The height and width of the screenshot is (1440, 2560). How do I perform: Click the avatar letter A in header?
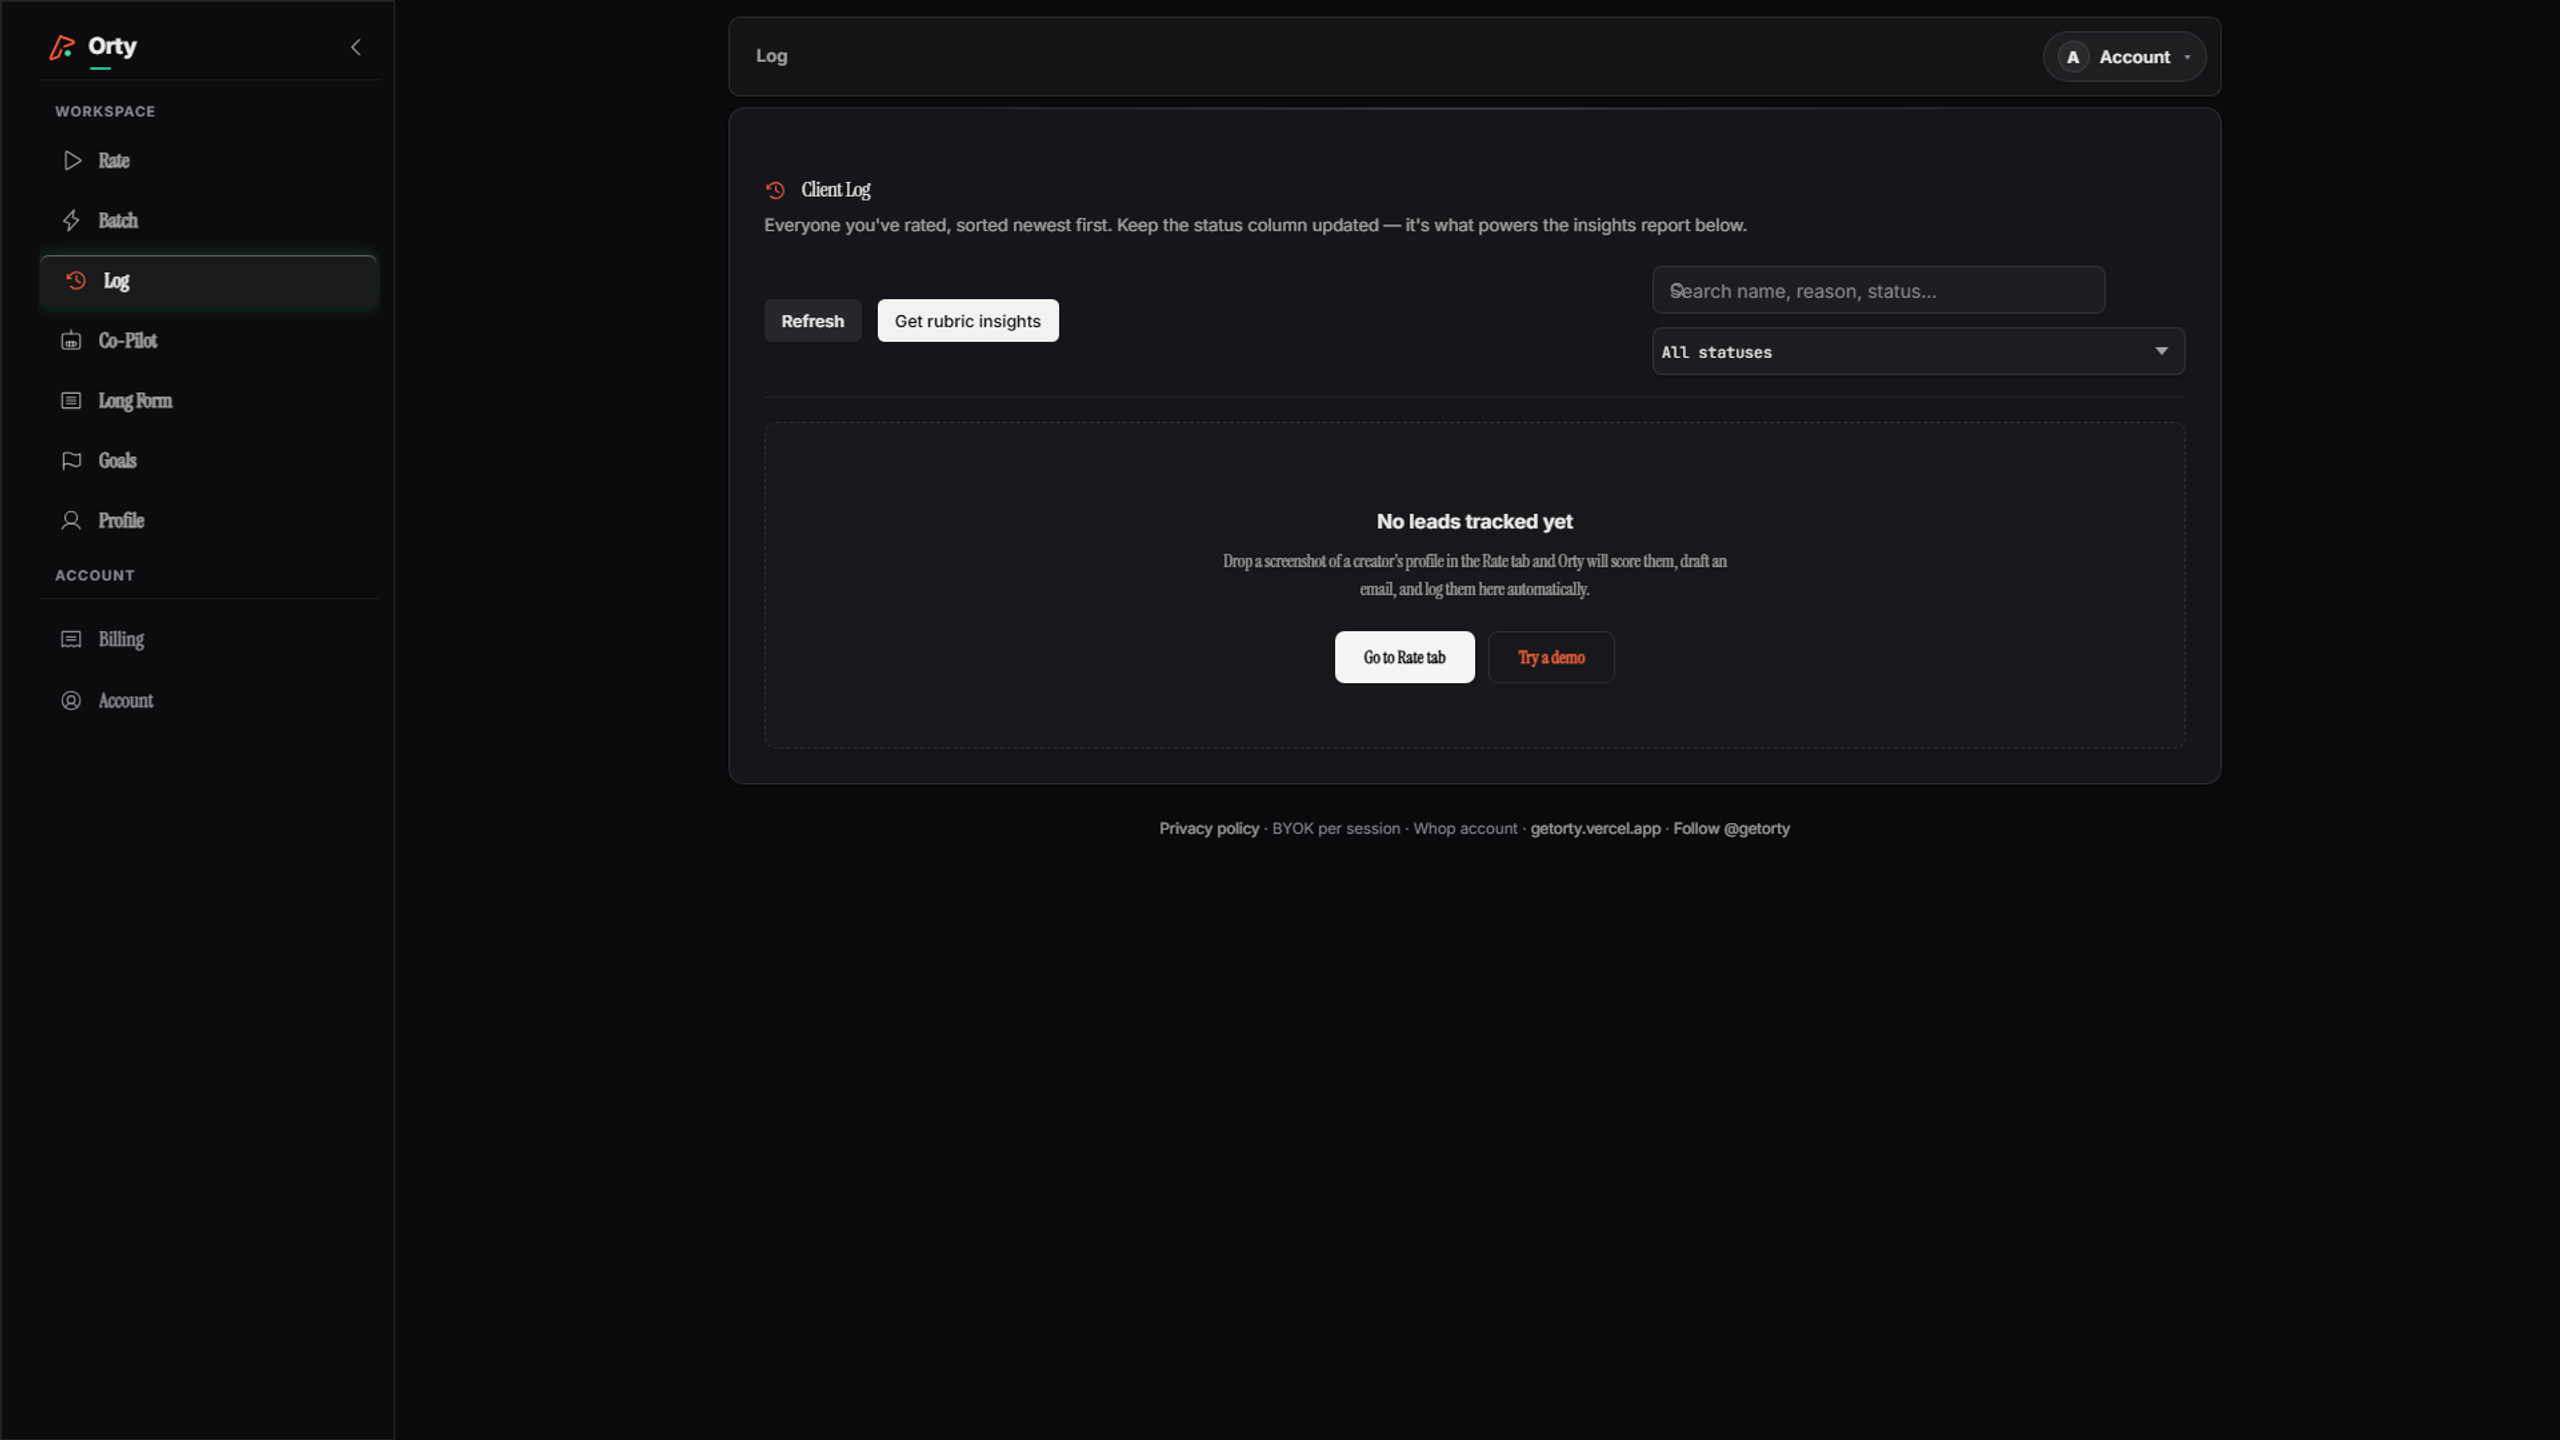2073,57
